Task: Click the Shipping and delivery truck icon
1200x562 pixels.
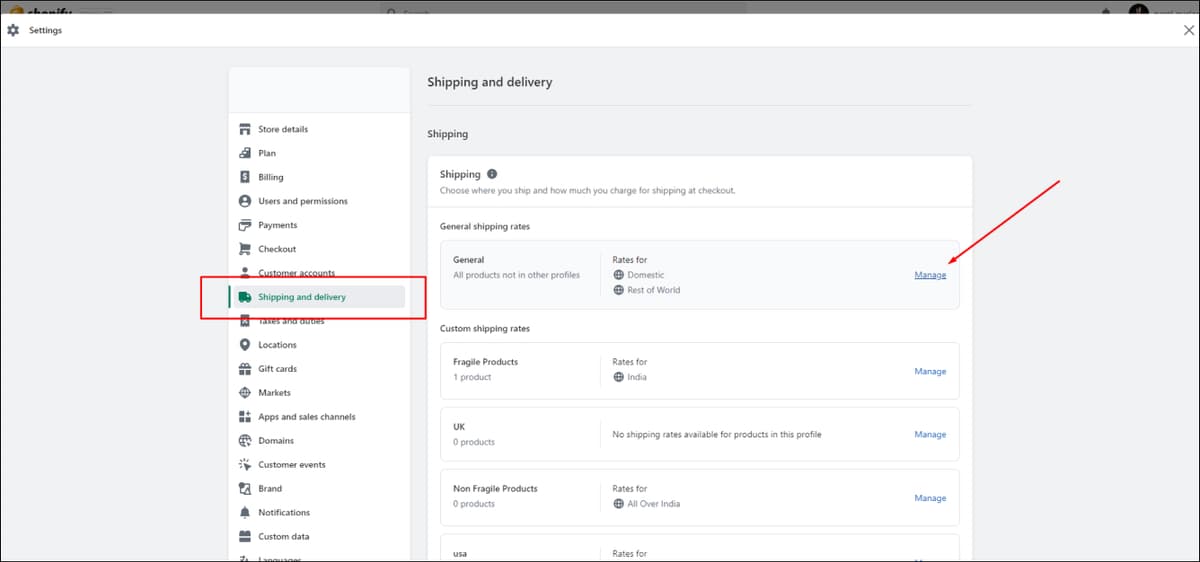Action: (x=245, y=297)
